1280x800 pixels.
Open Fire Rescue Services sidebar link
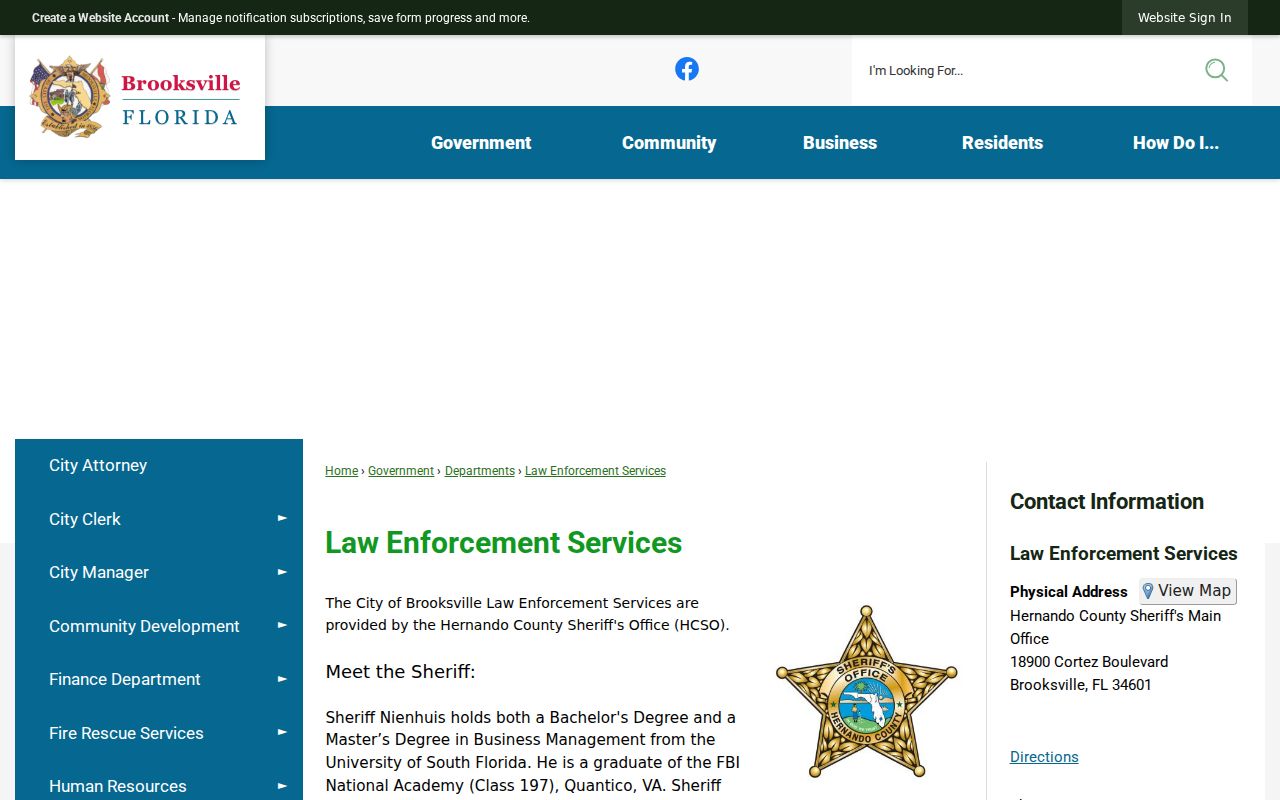[126, 733]
